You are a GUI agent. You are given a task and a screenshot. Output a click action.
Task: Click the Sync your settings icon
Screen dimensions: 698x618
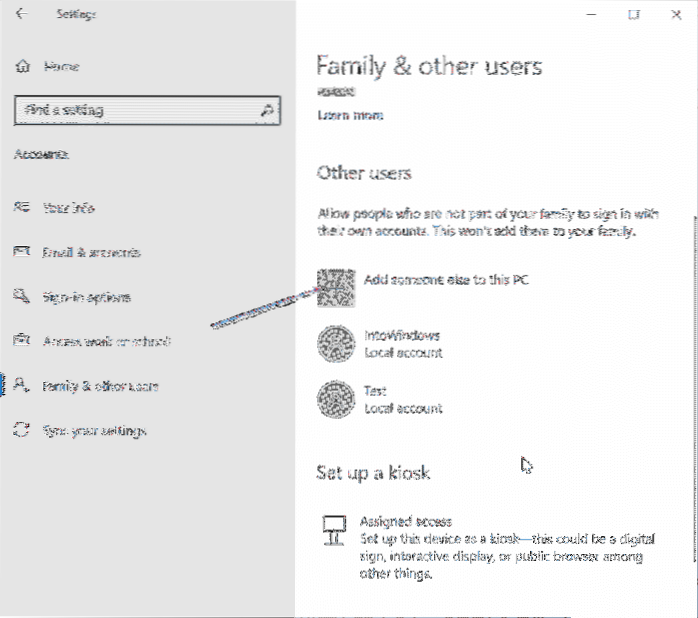click(x=22, y=431)
